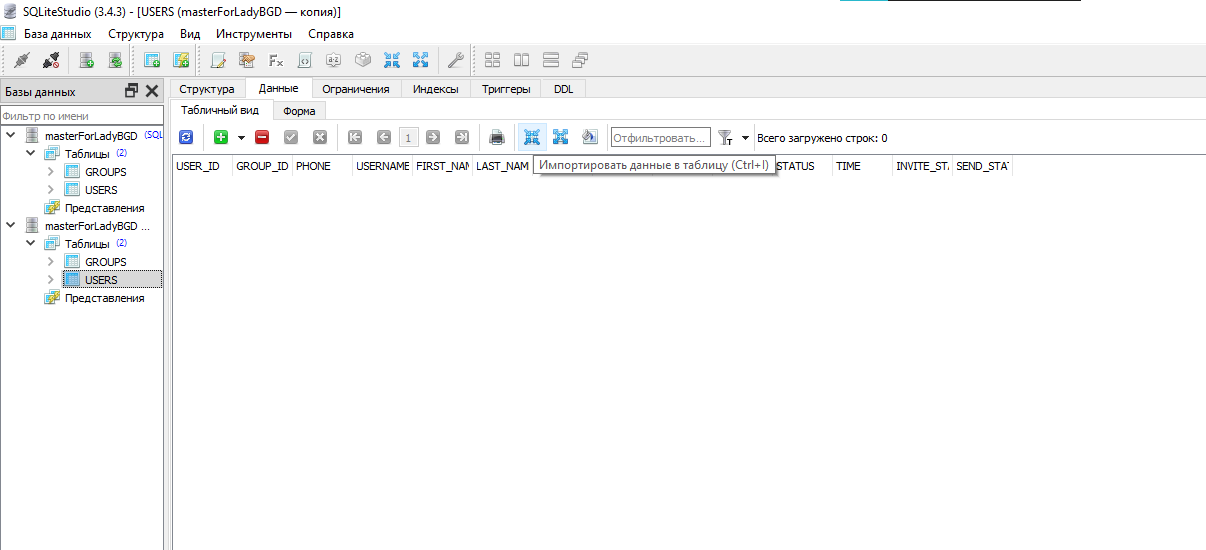Switch to the Форма view tab
The height and width of the screenshot is (550, 1206).
coord(299,111)
